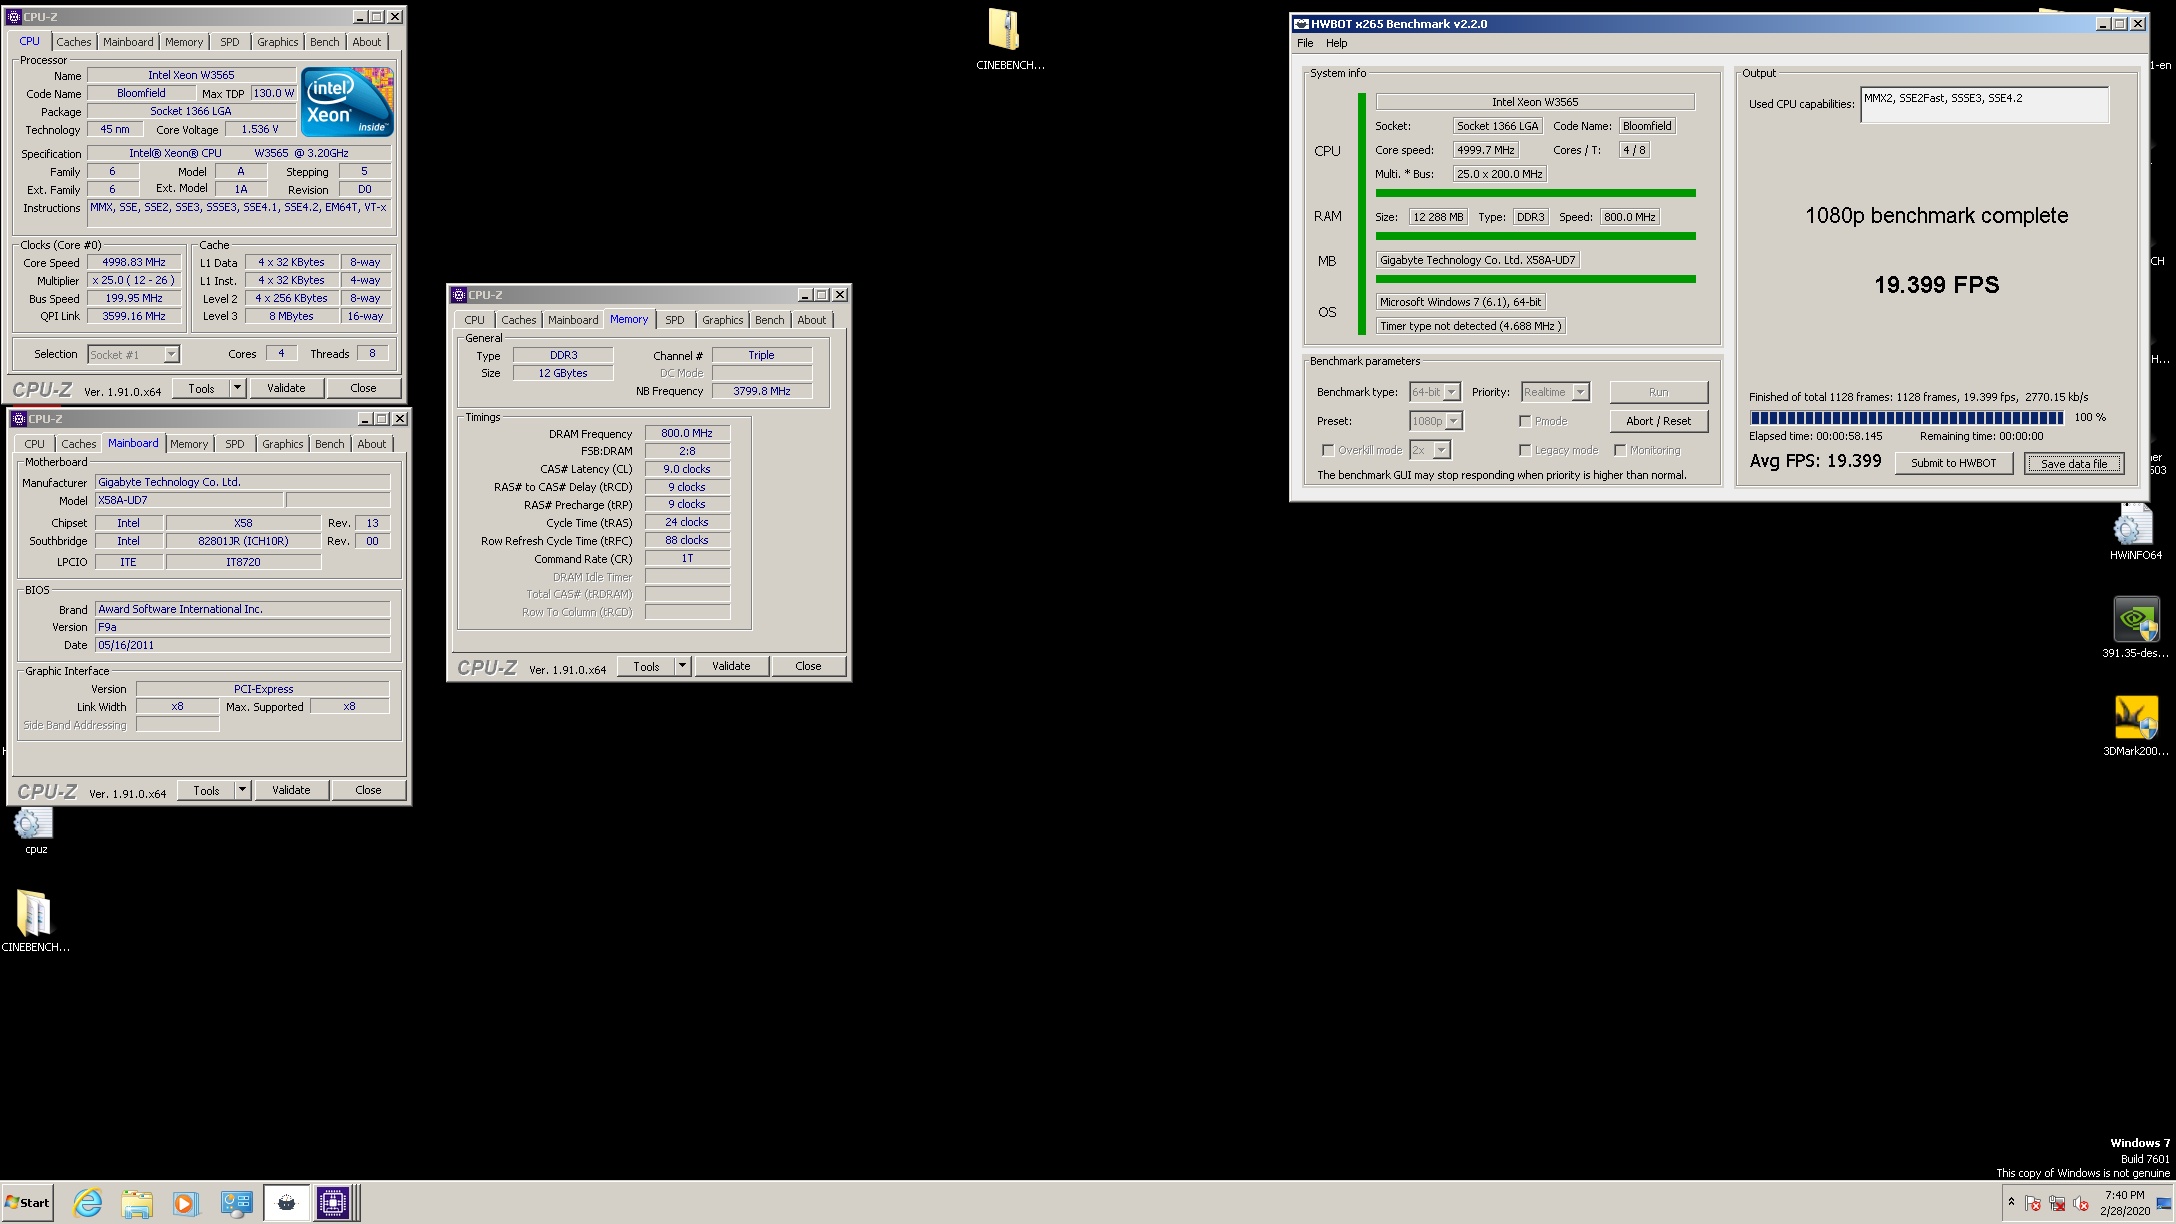The height and width of the screenshot is (1224, 2176).
Task: Open the CINEBENCH folder beneath the cpuz shortcut
Action: click(34, 913)
